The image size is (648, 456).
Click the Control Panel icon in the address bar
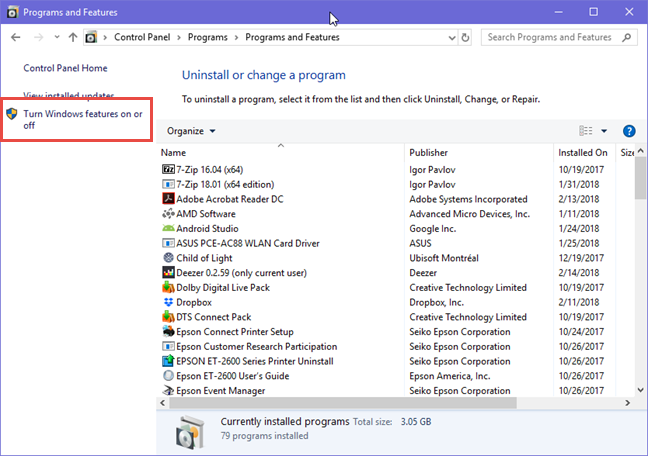[91, 38]
